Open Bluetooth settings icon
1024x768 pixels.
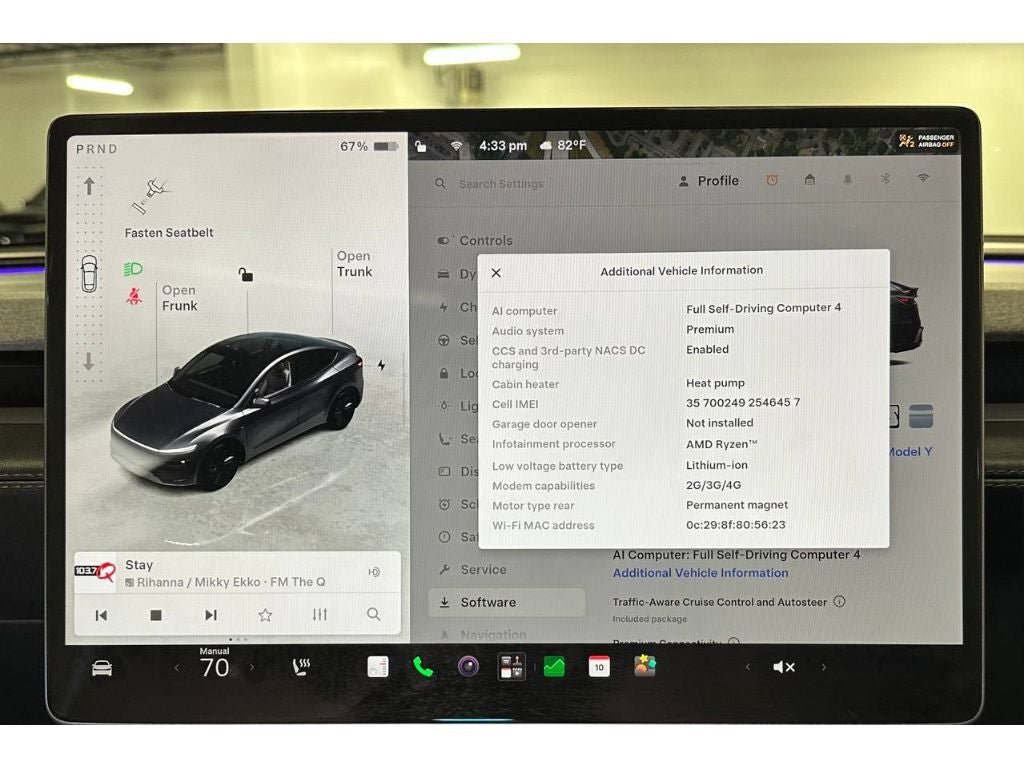(x=886, y=178)
